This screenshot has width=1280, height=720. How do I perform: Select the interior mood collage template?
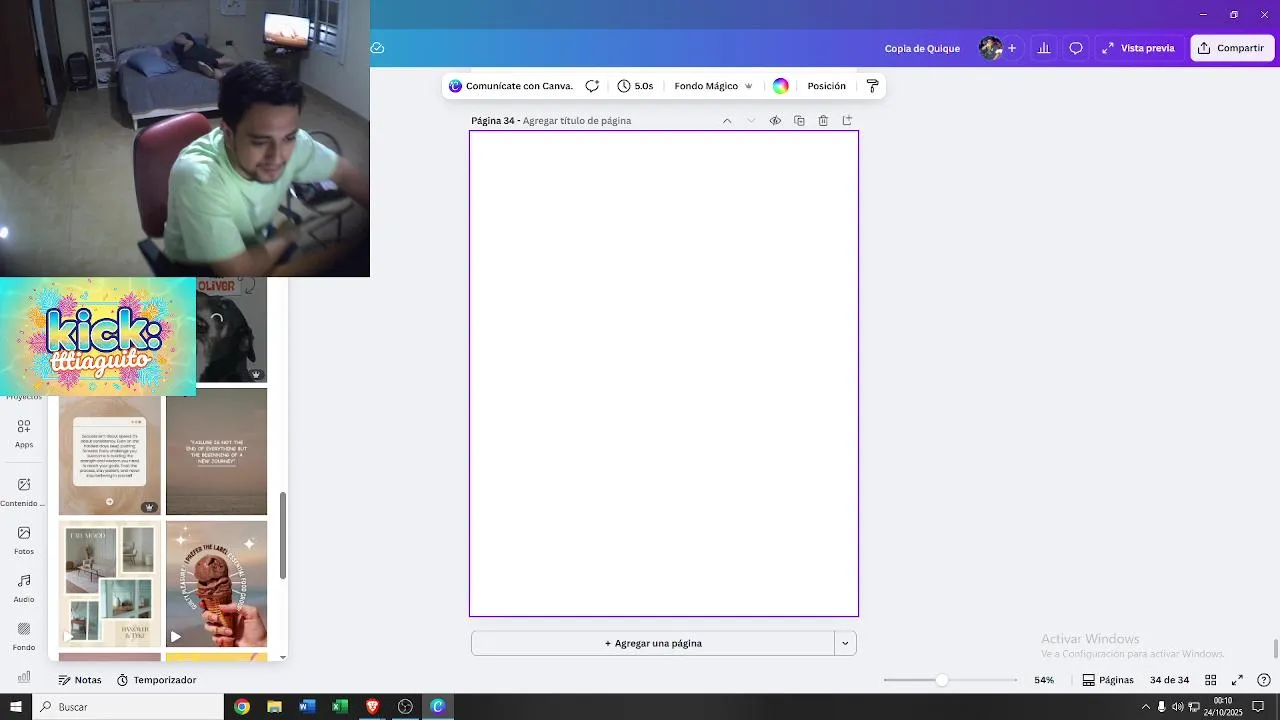tap(110, 584)
